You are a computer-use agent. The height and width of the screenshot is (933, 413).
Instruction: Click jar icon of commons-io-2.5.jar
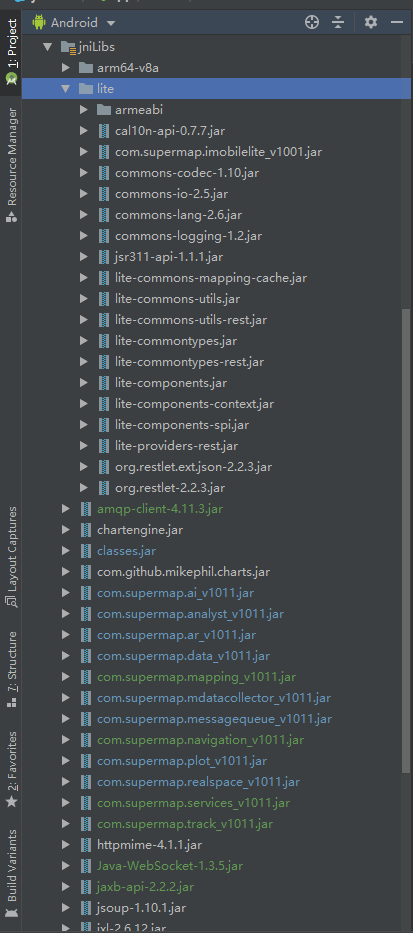[x=104, y=194]
